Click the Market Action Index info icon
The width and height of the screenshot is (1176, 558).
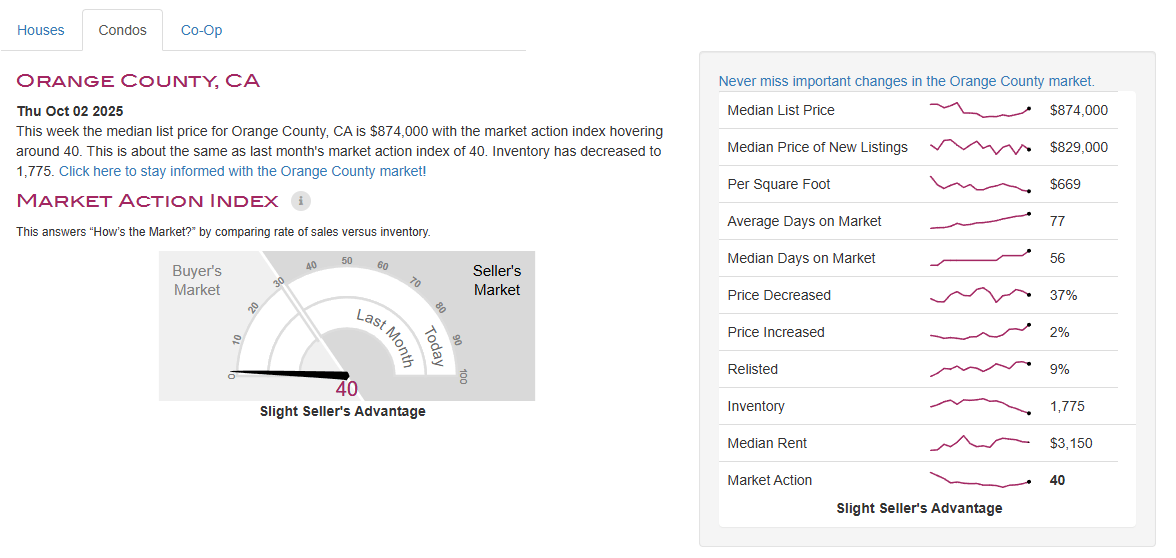pyautogui.click(x=301, y=201)
